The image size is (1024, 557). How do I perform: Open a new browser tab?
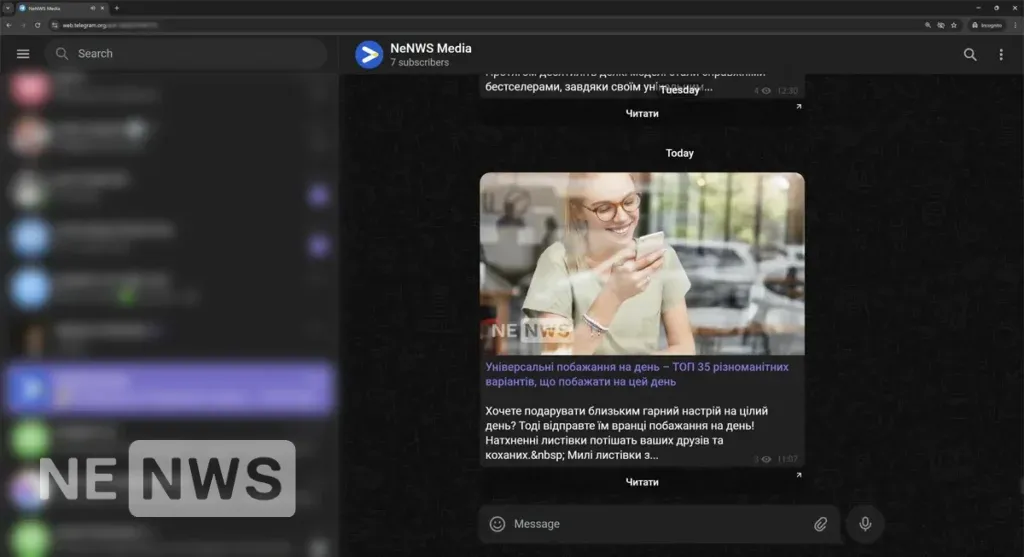click(116, 8)
